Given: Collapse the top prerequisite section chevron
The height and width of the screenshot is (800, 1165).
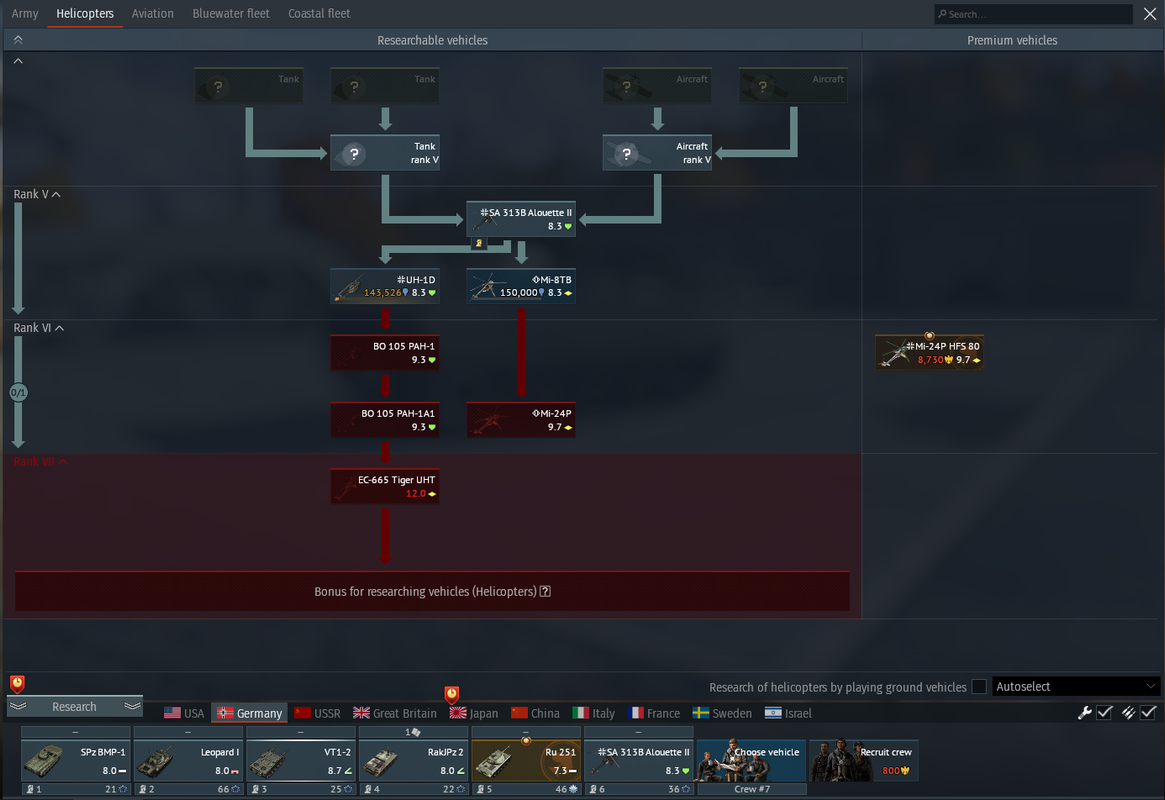Looking at the screenshot, I should pos(18,61).
